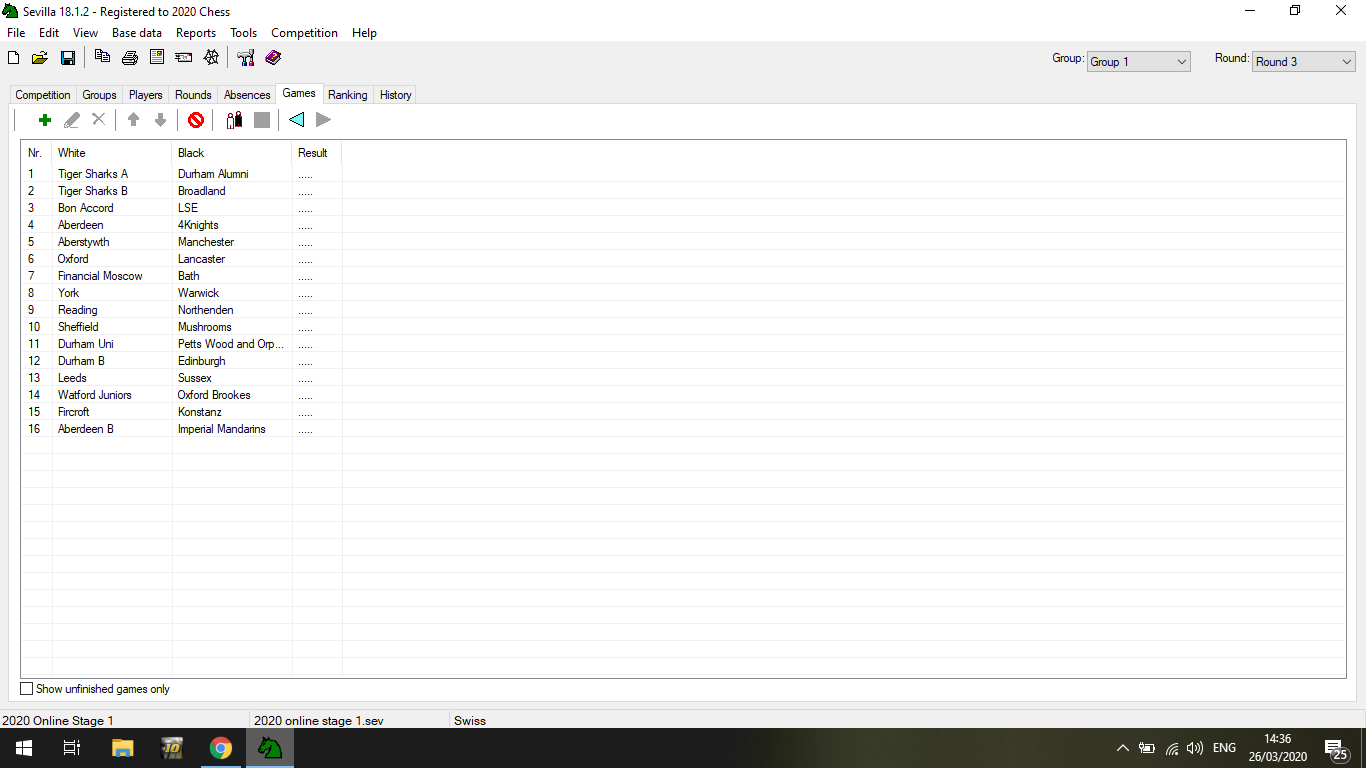Click the report page toolbar icon

click(157, 57)
